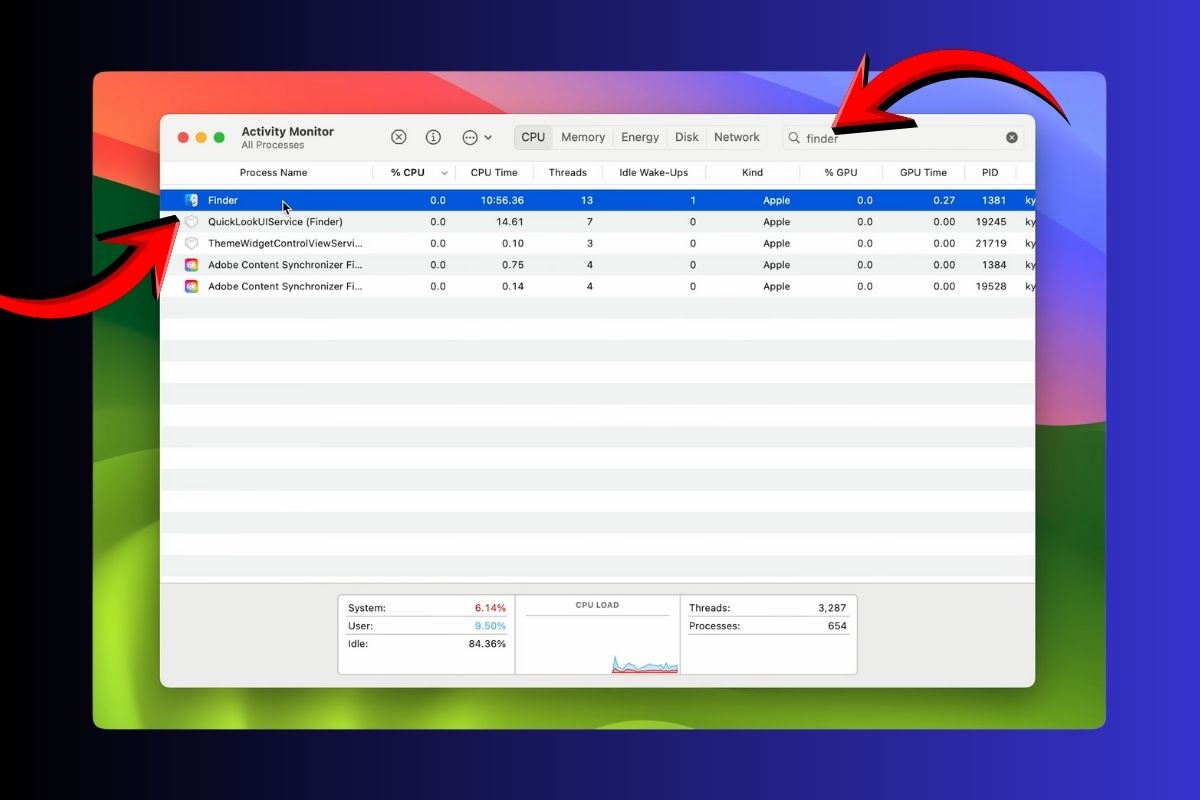Open the Disk tab

pyautogui.click(x=687, y=137)
